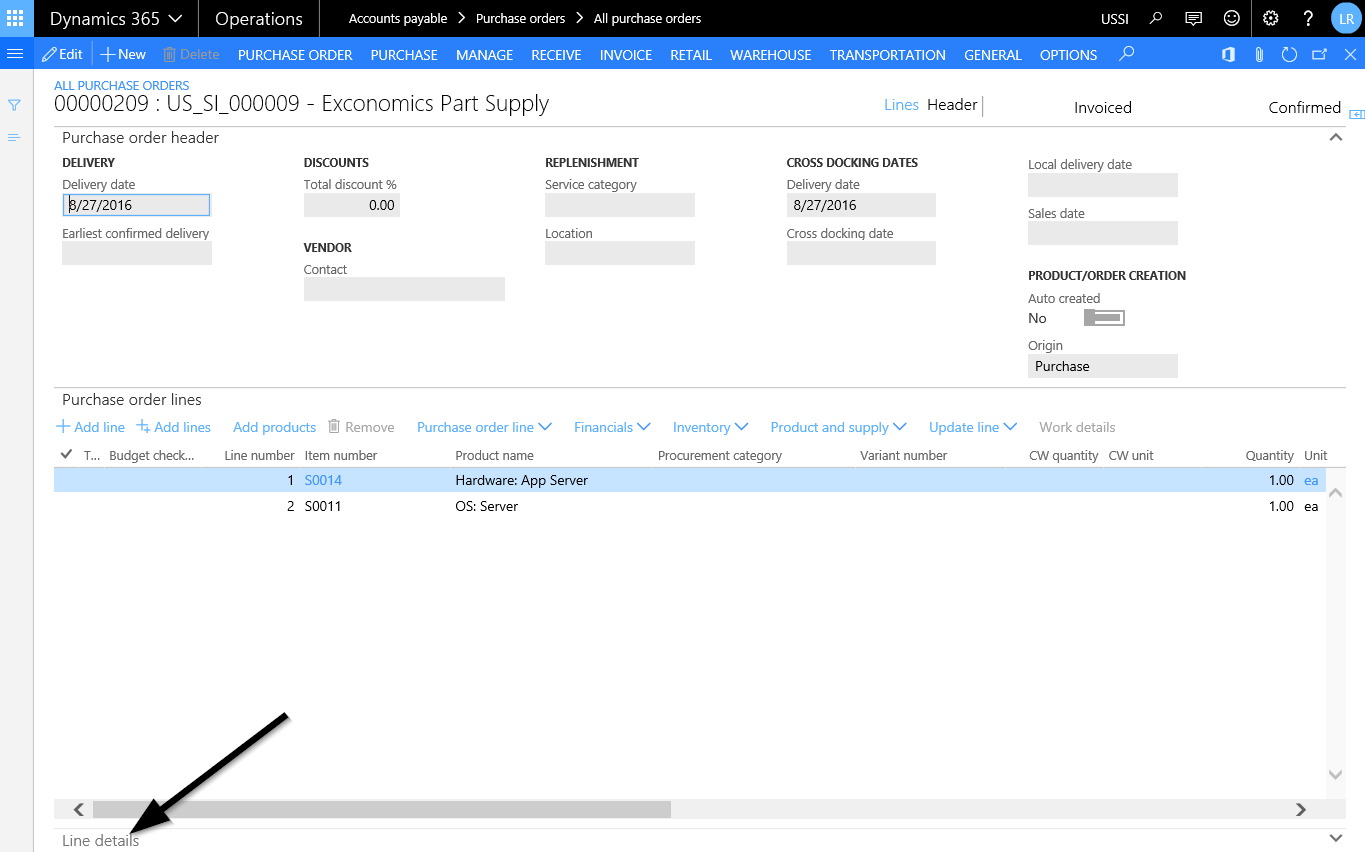Click the FactBox pane toggle icon
1365x852 pixels.
coord(1357,115)
